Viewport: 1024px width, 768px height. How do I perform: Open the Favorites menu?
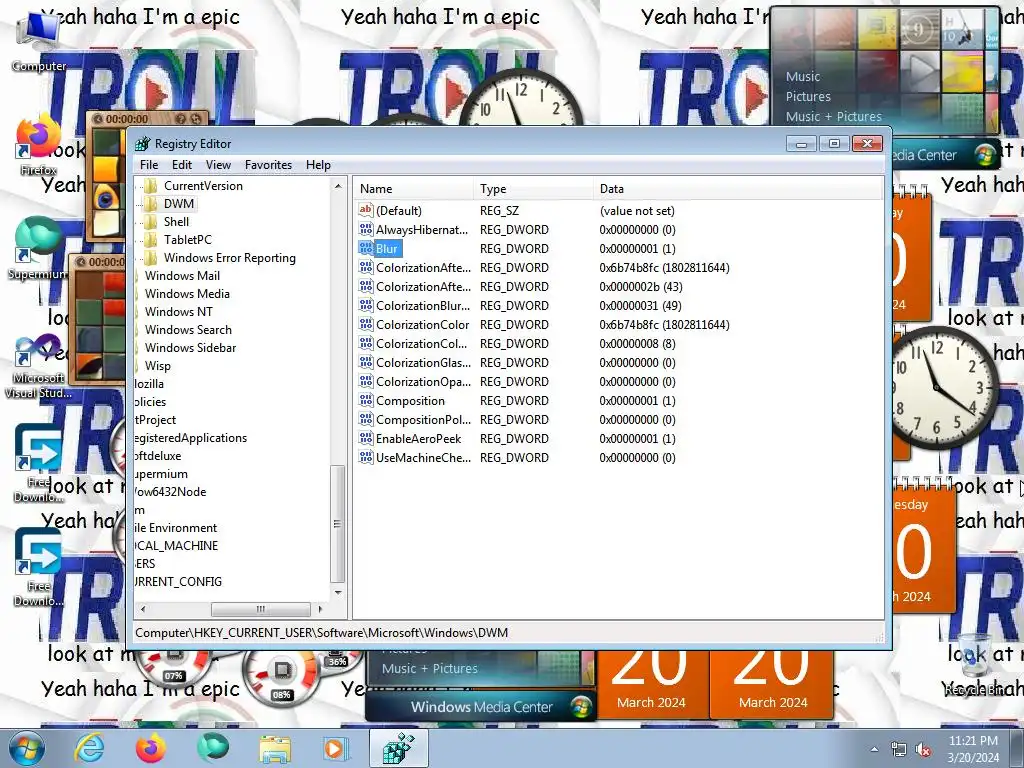click(x=268, y=165)
